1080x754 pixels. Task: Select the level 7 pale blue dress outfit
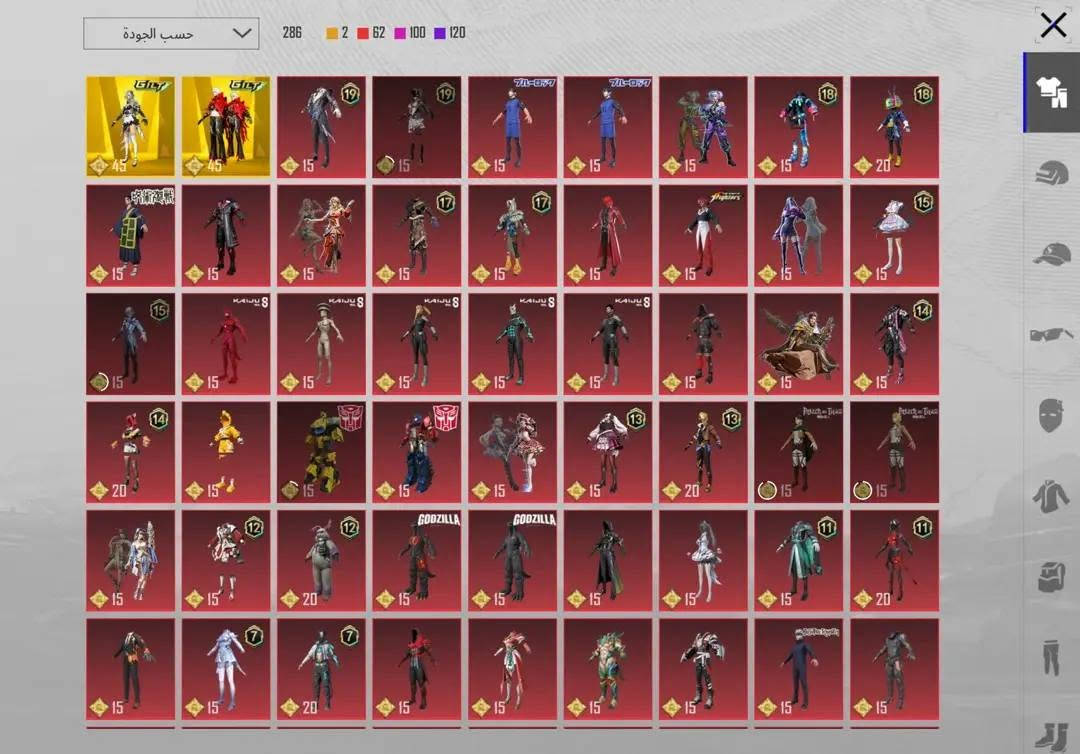coord(226,669)
